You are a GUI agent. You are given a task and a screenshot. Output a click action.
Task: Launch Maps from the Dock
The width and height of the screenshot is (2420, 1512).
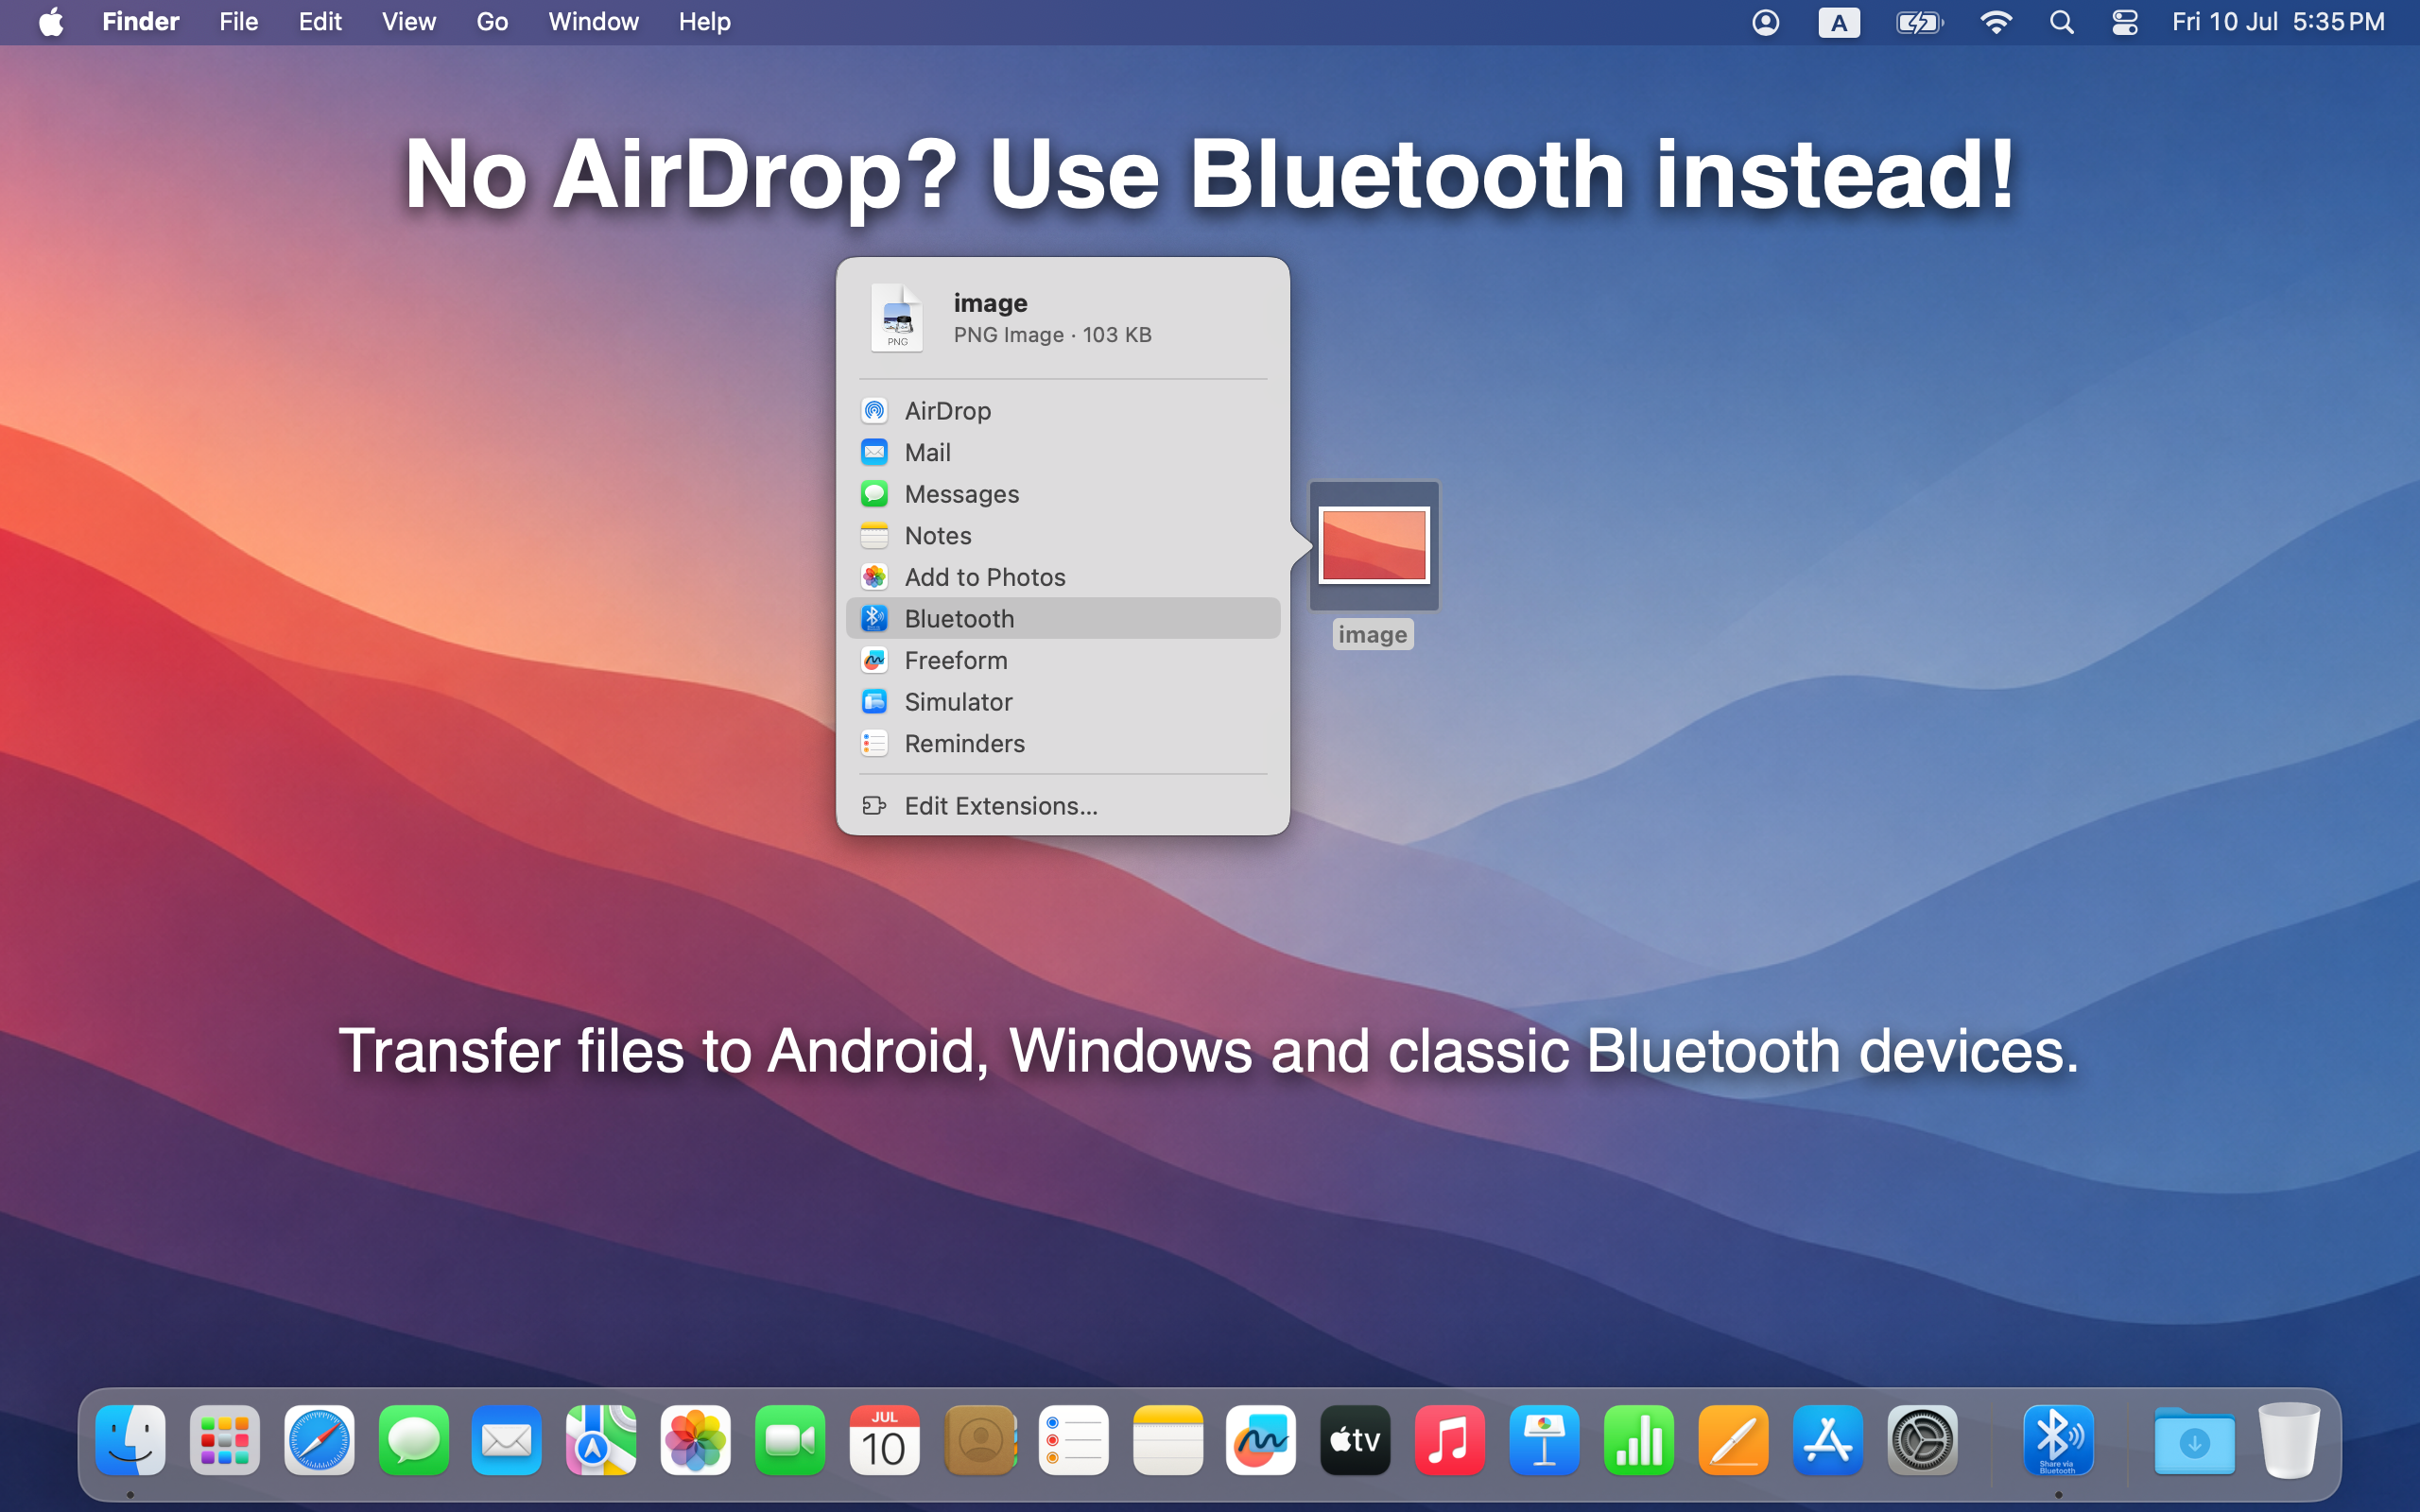click(x=601, y=1440)
